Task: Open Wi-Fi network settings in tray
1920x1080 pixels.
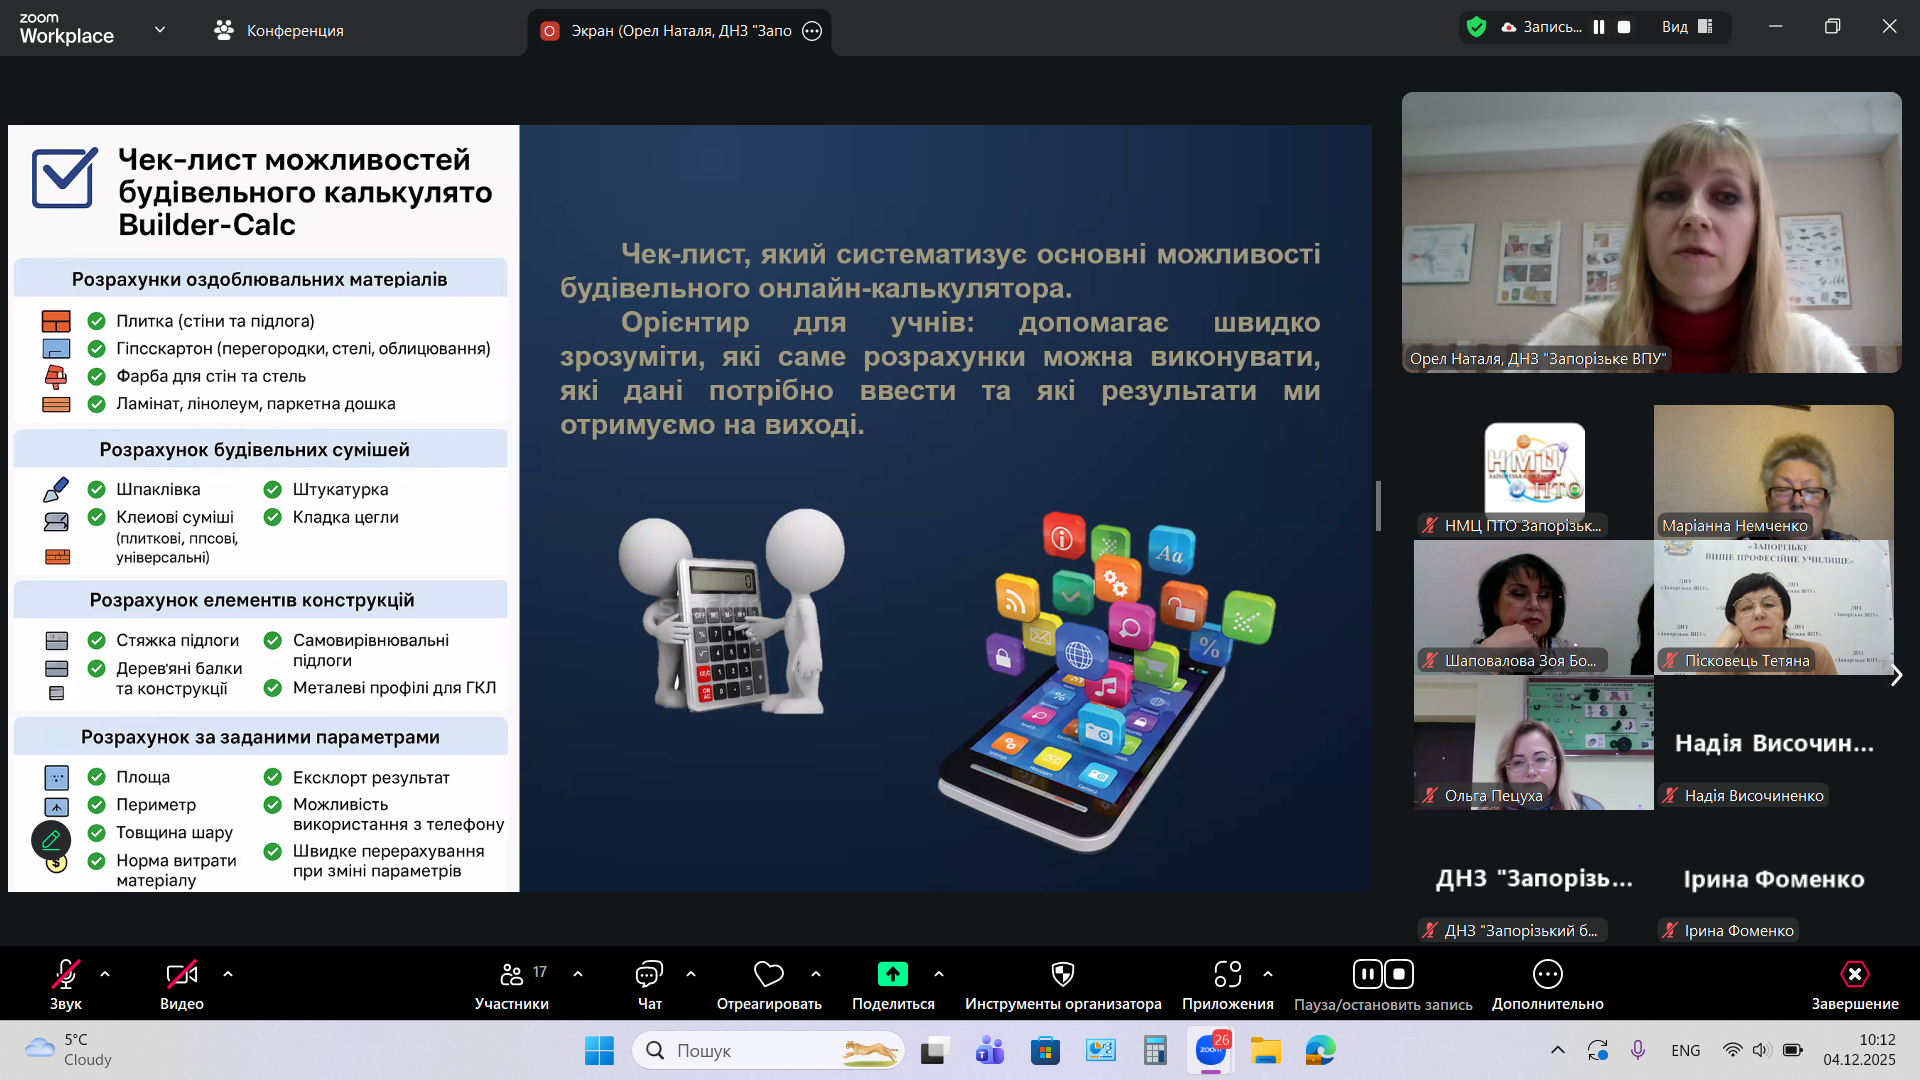Action: pyautogui.click(x=1732, y=1050)
